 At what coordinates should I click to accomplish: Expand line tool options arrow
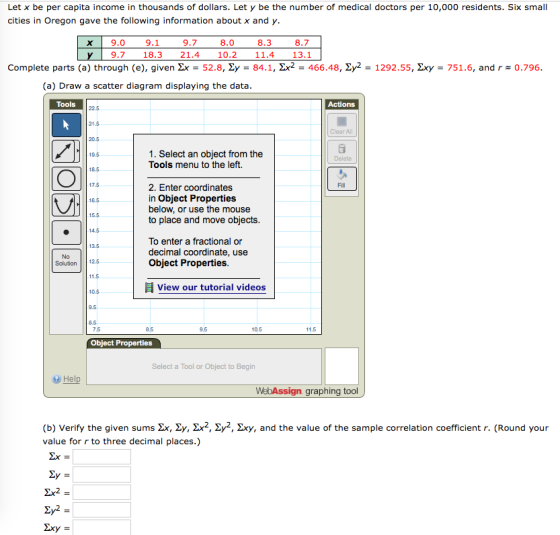(78, 151)
